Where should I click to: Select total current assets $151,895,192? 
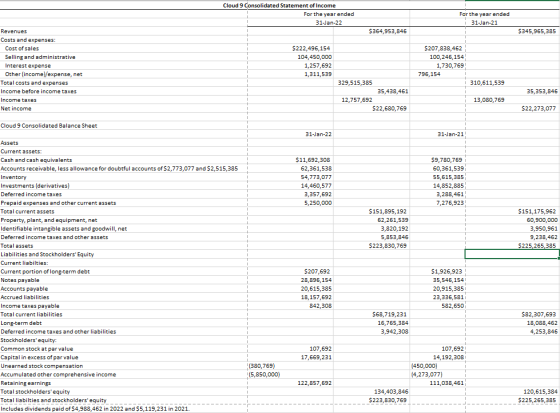point(388,211)
